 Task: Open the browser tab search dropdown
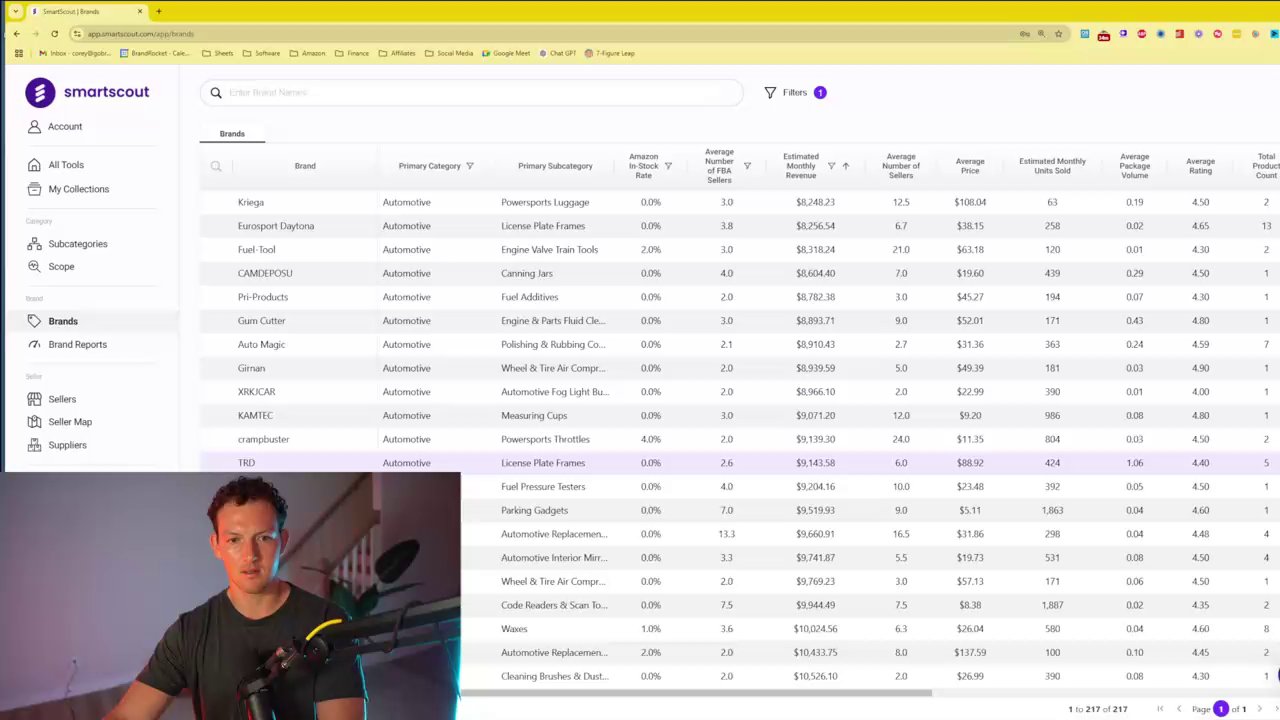click(15, 11)
